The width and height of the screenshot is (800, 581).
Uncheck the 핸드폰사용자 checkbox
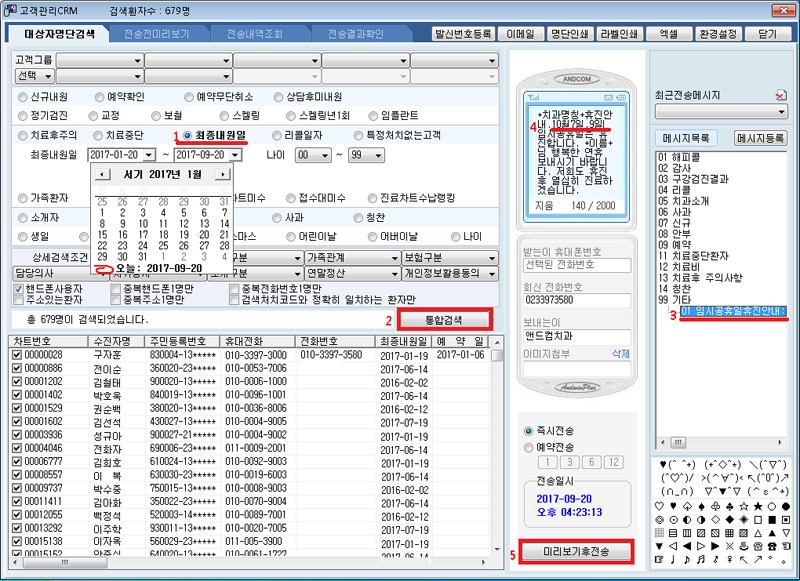point(19,288)
